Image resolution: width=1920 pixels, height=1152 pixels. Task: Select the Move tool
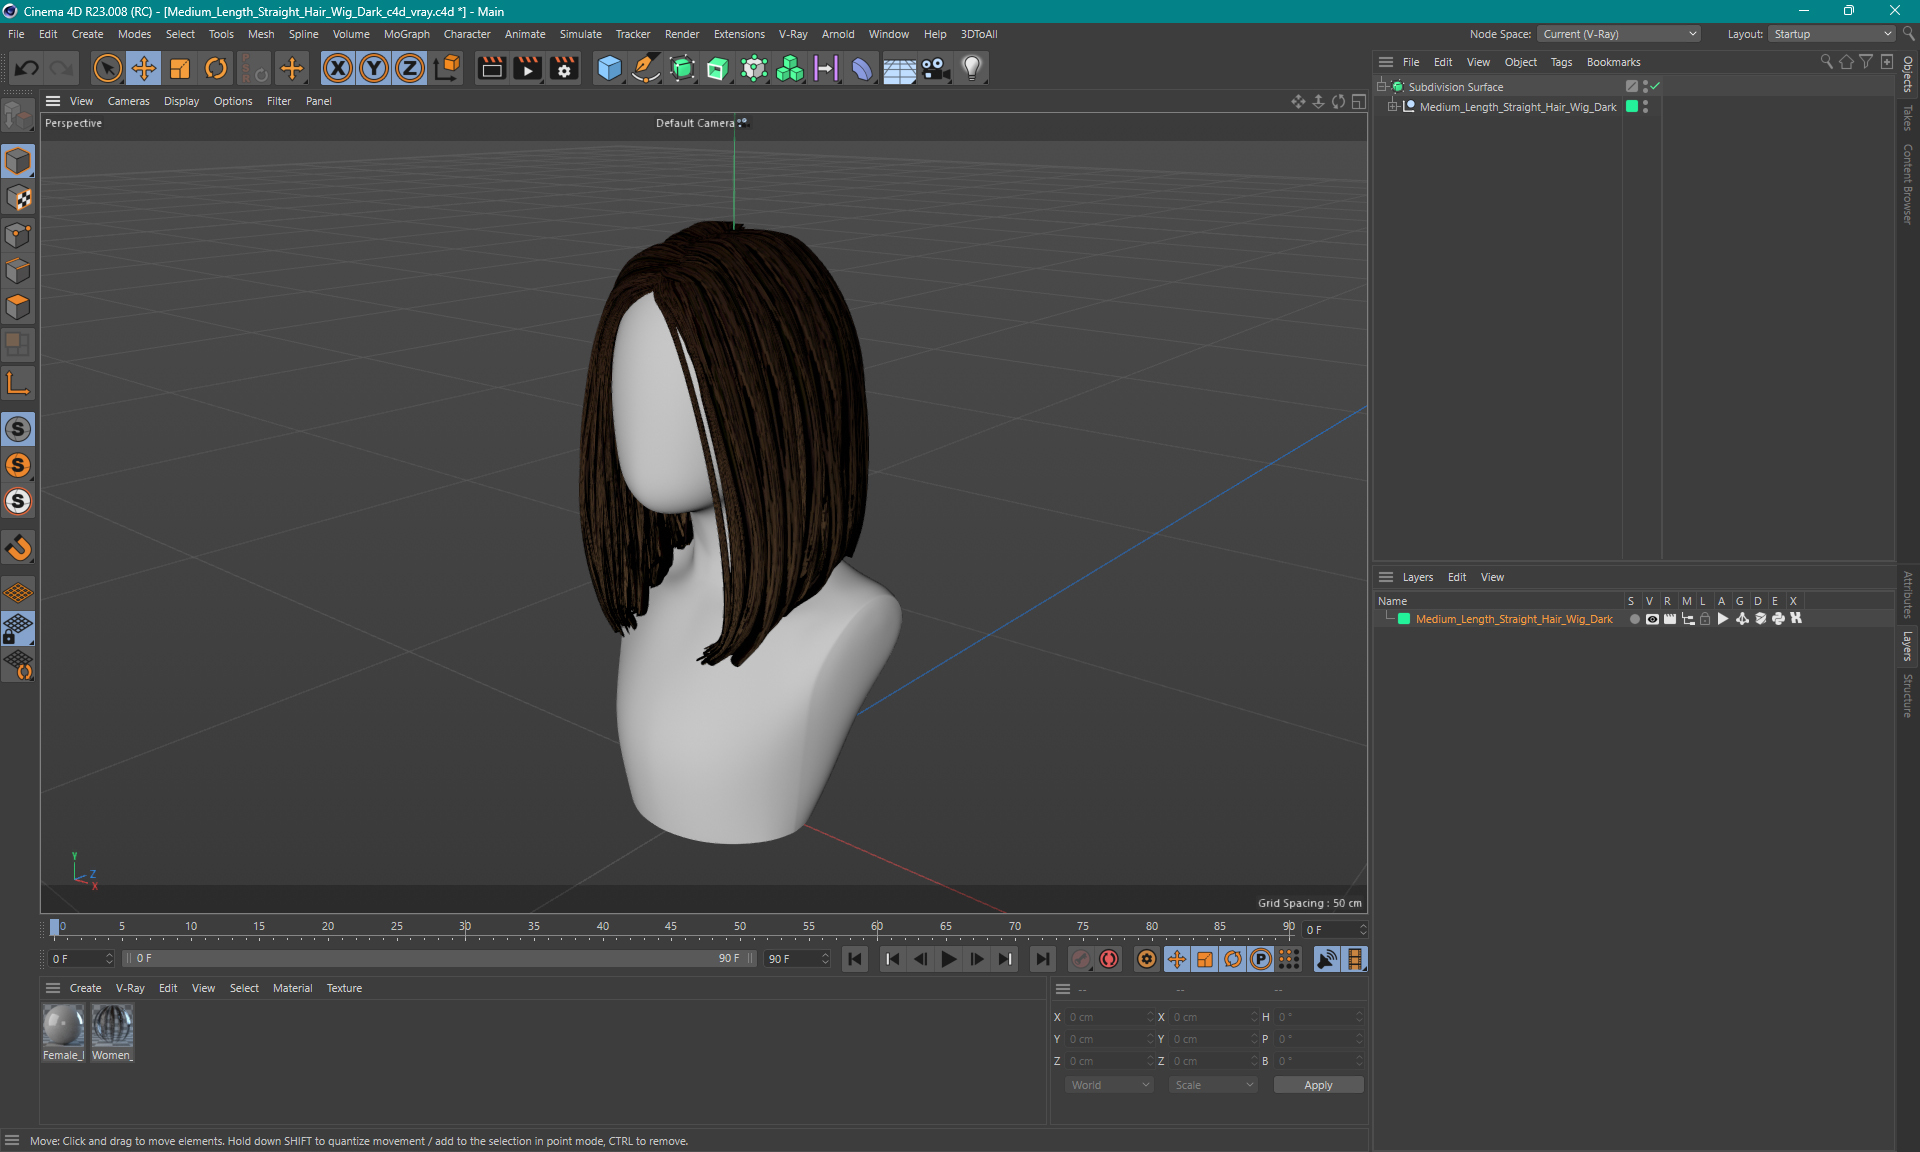pyautogui.click(x=144, y=68)
